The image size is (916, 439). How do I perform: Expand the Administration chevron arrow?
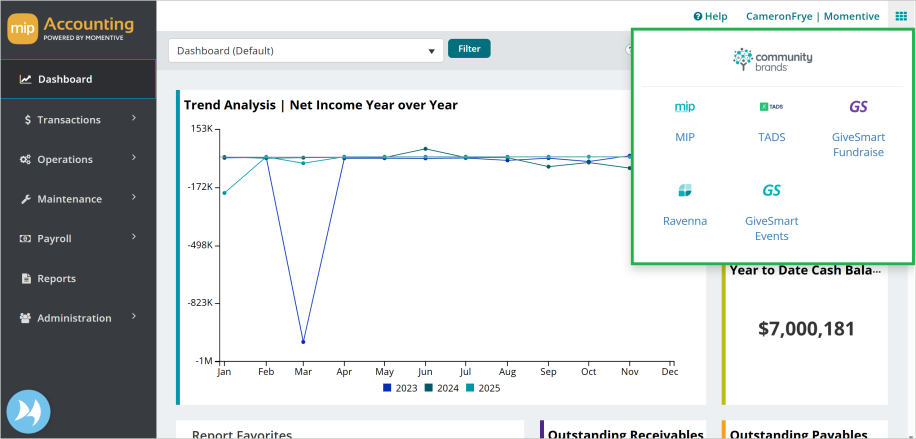click(x=134, y=316)
